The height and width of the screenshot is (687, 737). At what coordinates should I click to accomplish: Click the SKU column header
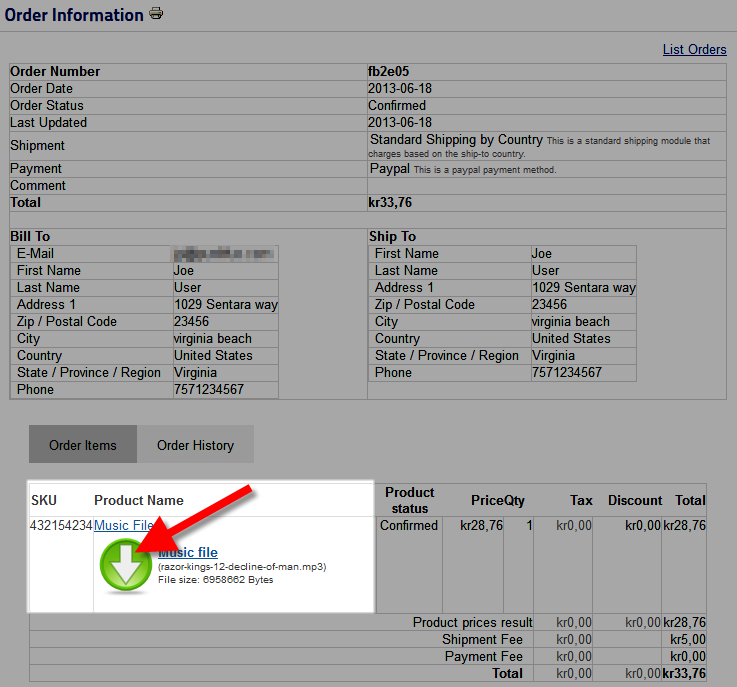(44, 500)
